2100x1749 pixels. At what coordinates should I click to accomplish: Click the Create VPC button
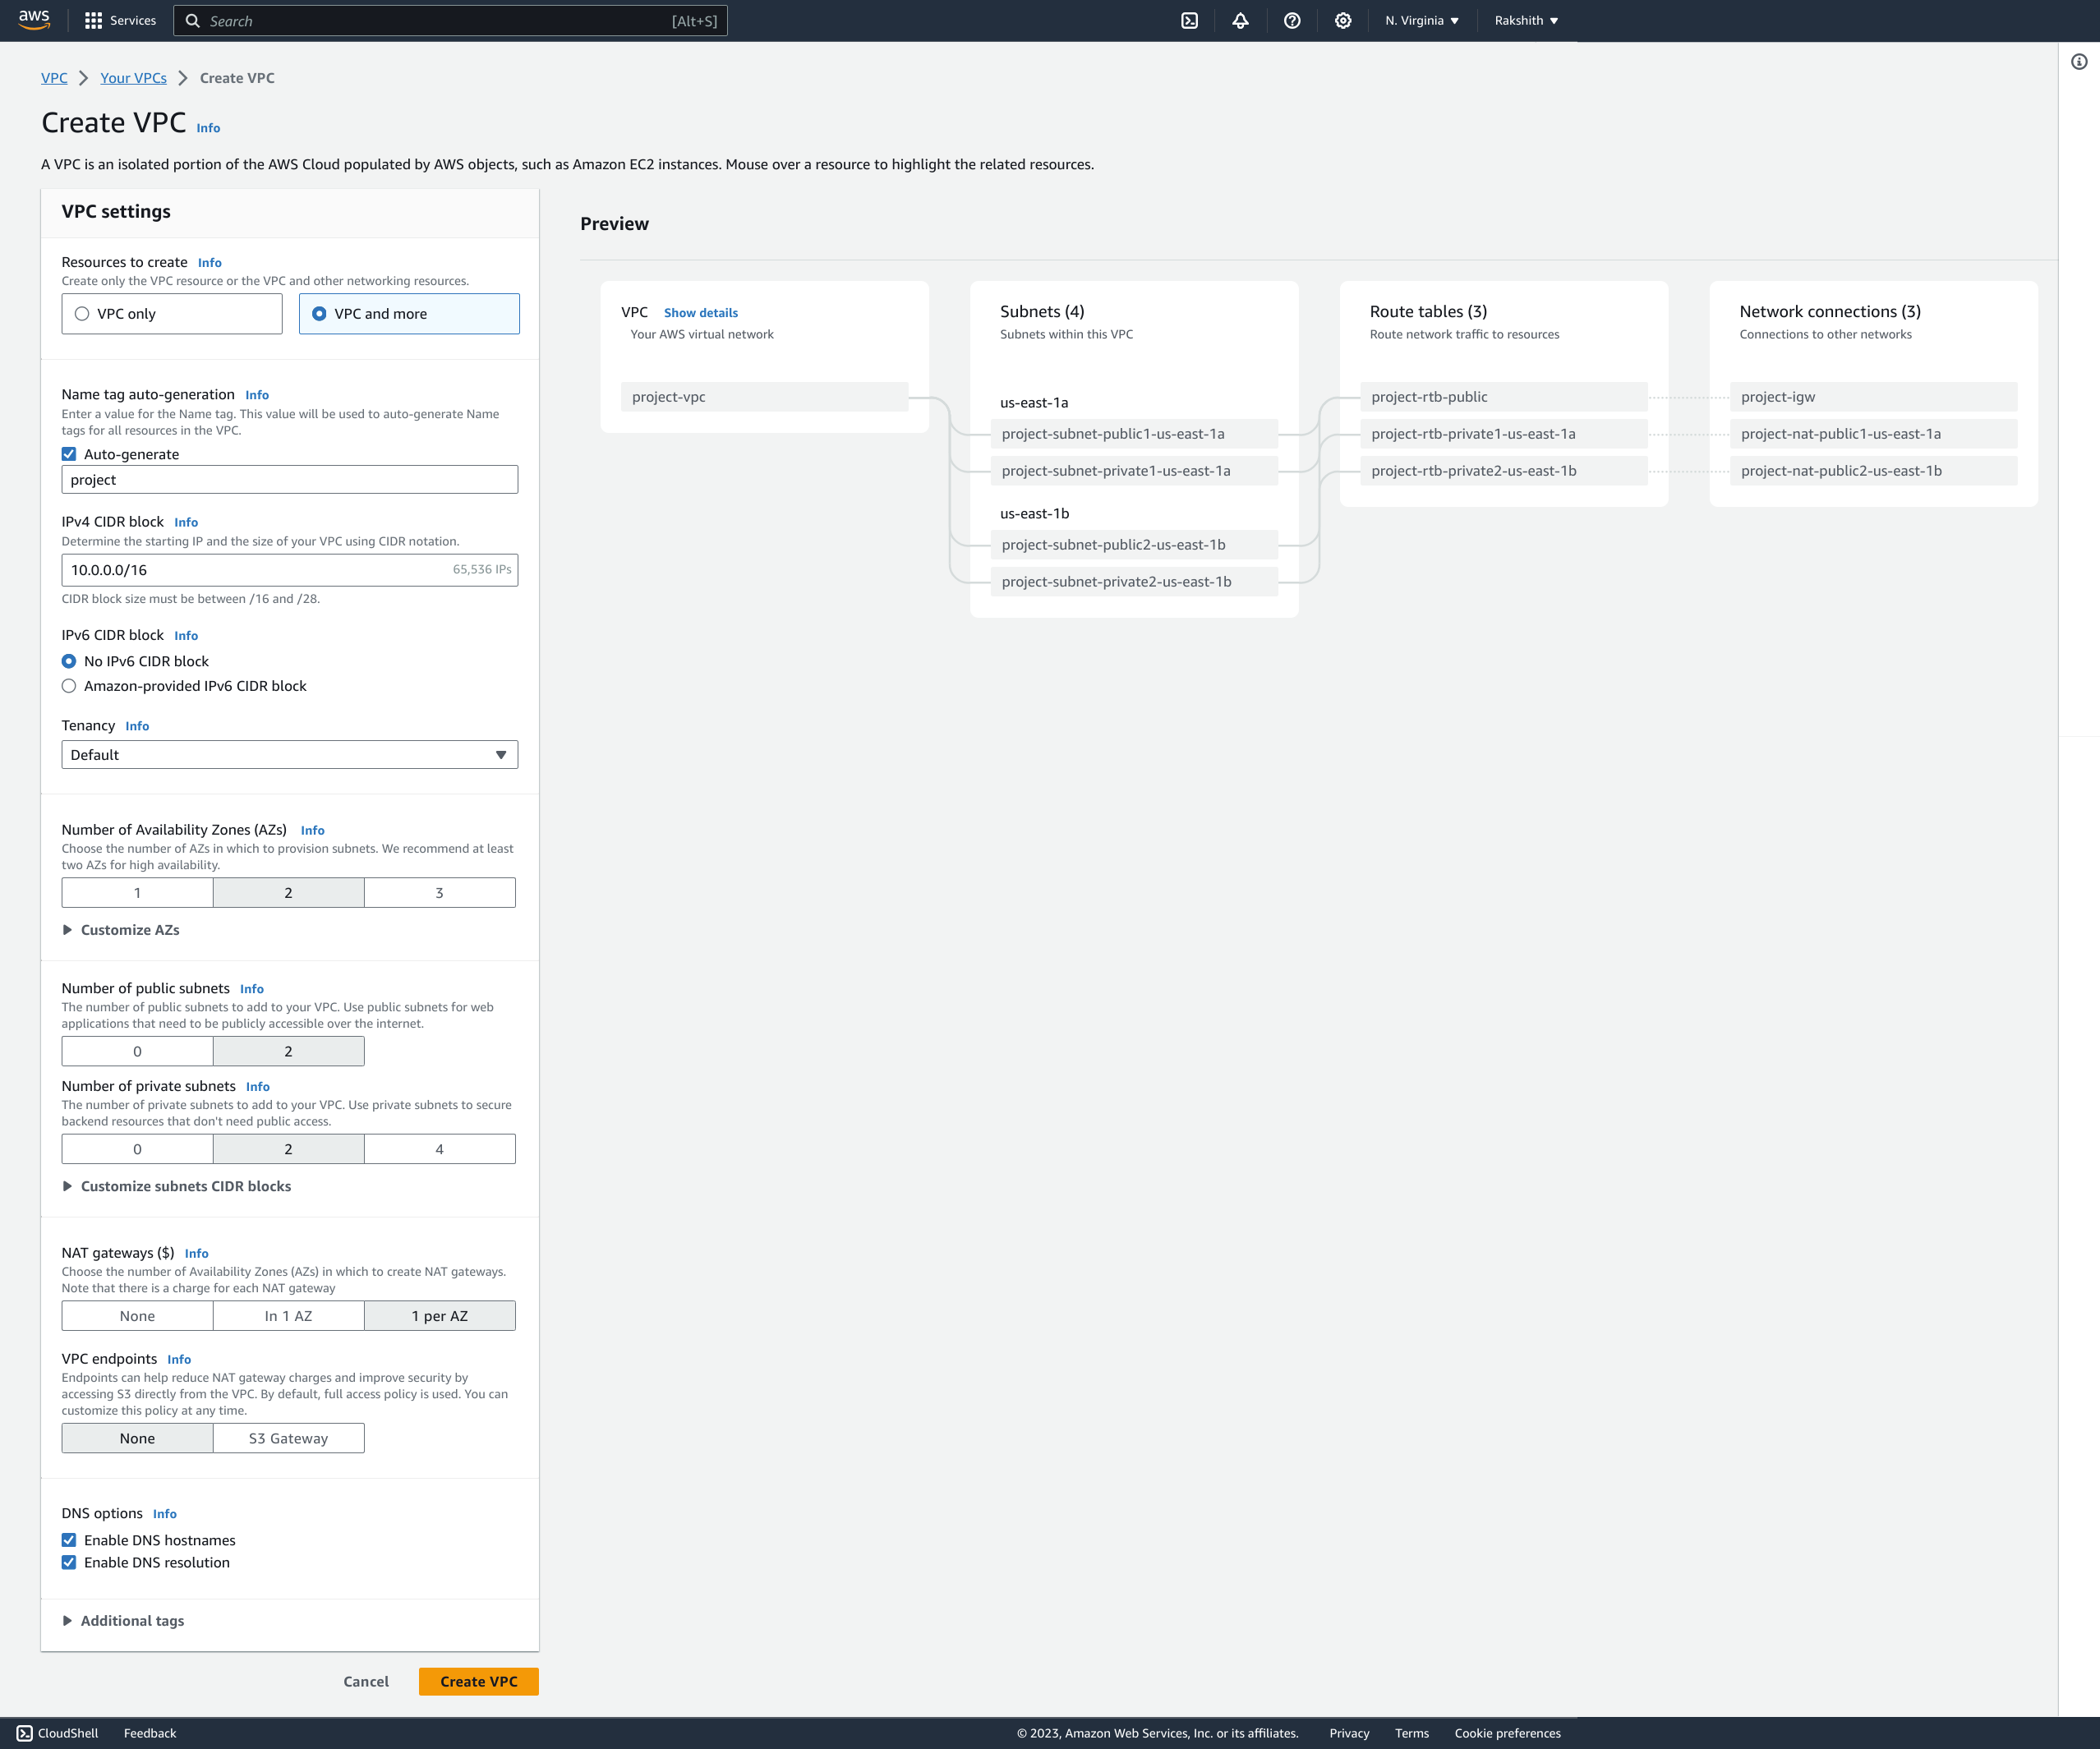[479, 1681]
